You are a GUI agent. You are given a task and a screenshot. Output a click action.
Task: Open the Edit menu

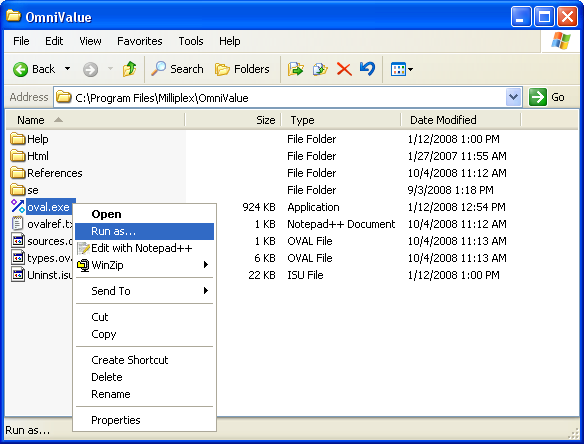coord(54,41)
